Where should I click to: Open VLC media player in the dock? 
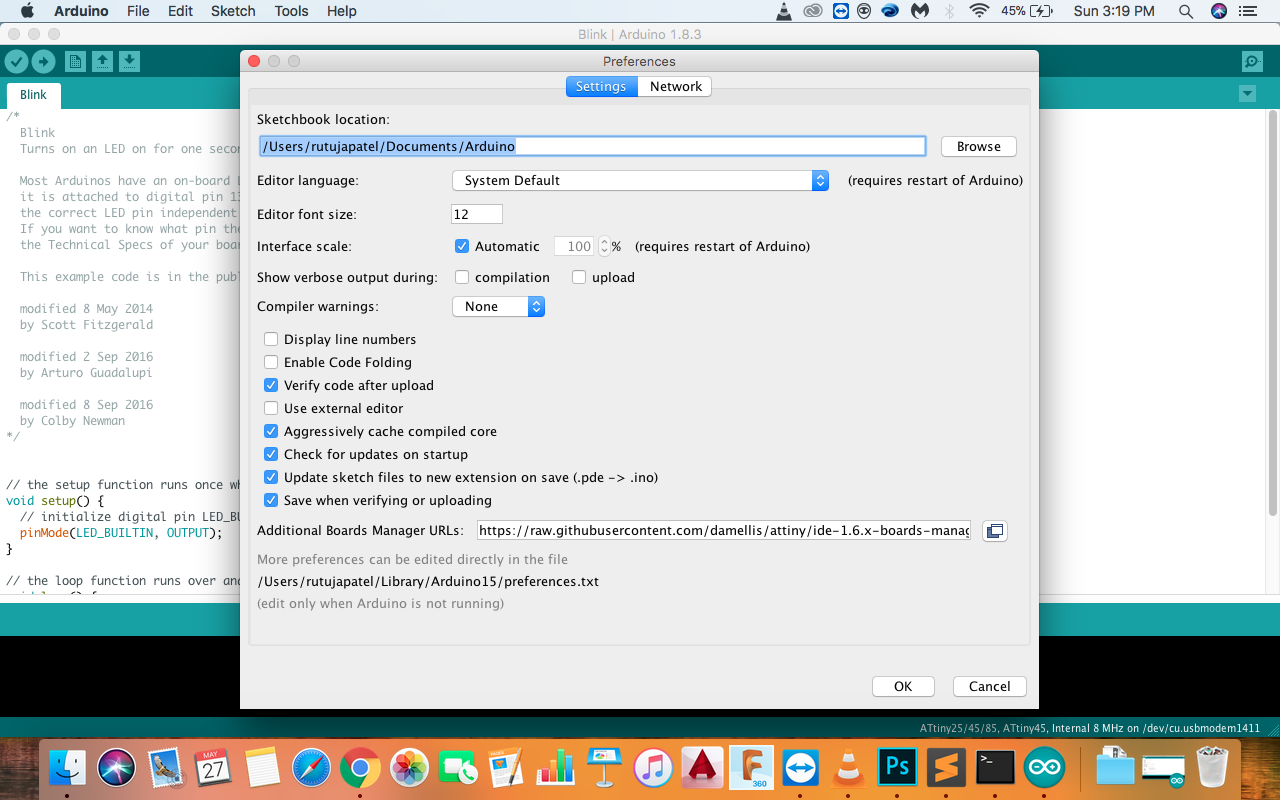[849, 768]
